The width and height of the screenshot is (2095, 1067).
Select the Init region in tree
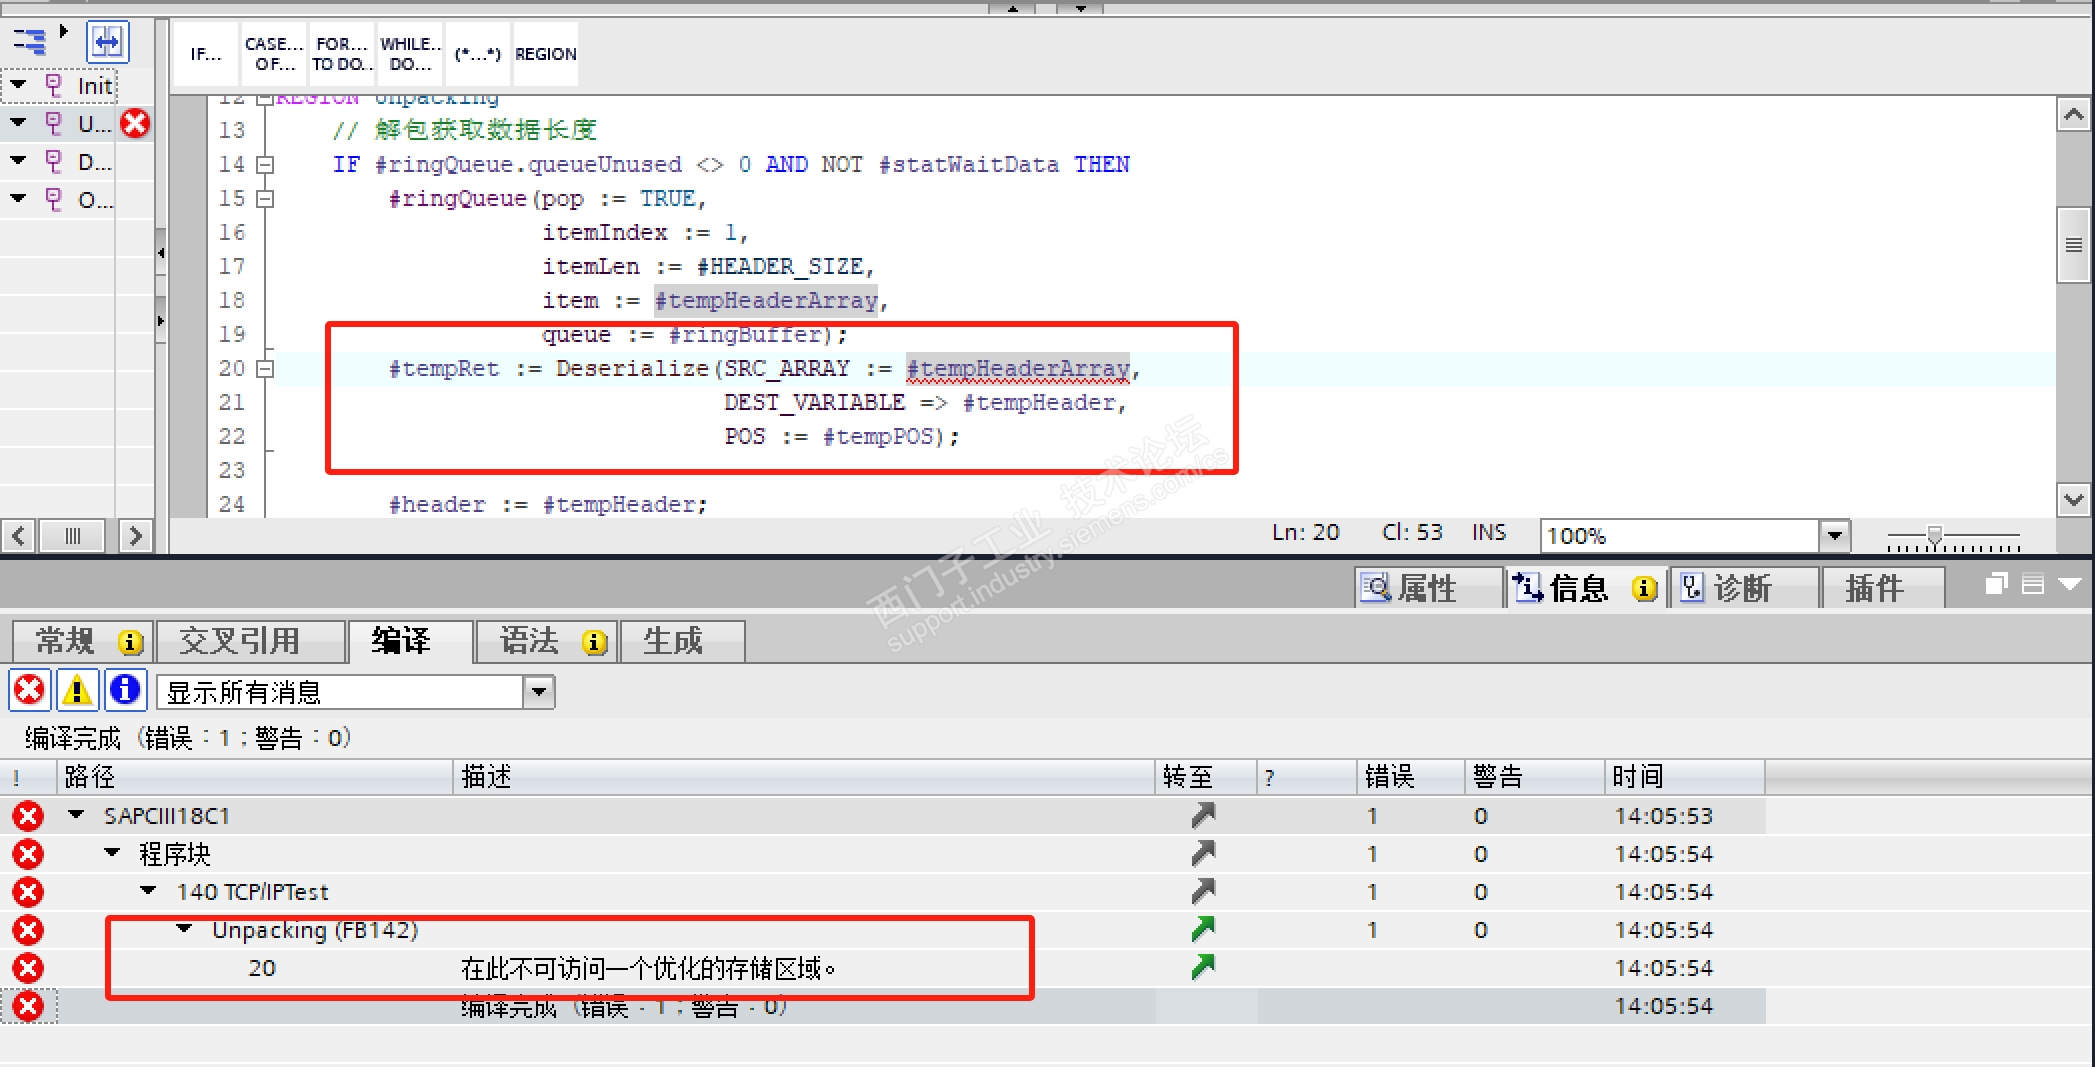[x=95, y=86]
